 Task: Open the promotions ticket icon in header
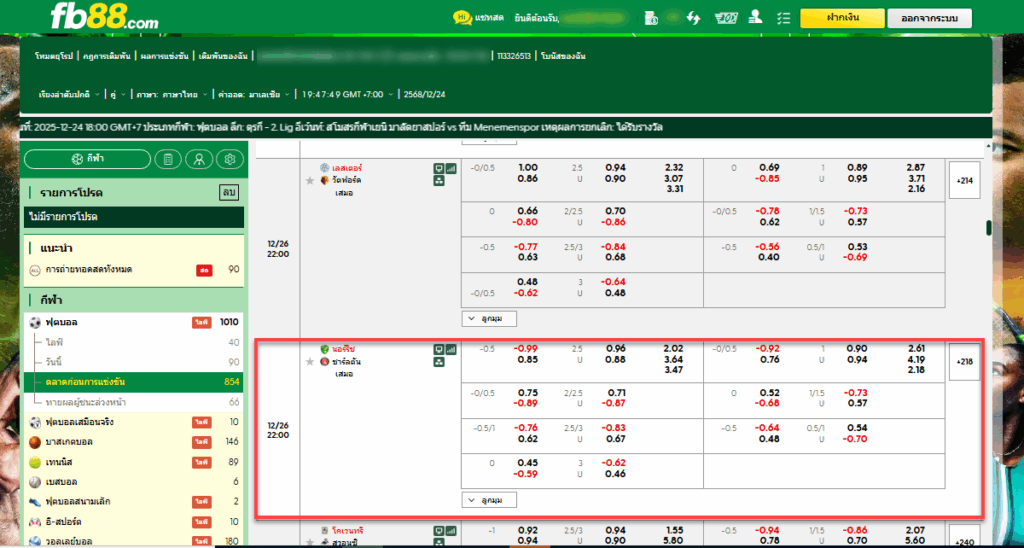(x=726, y=18)
